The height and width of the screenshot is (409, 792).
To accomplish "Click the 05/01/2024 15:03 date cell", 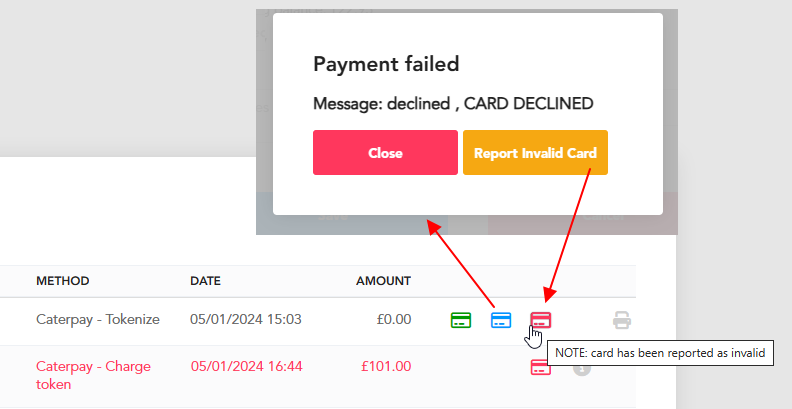I will pyautogui.click(x=246, y=319).
